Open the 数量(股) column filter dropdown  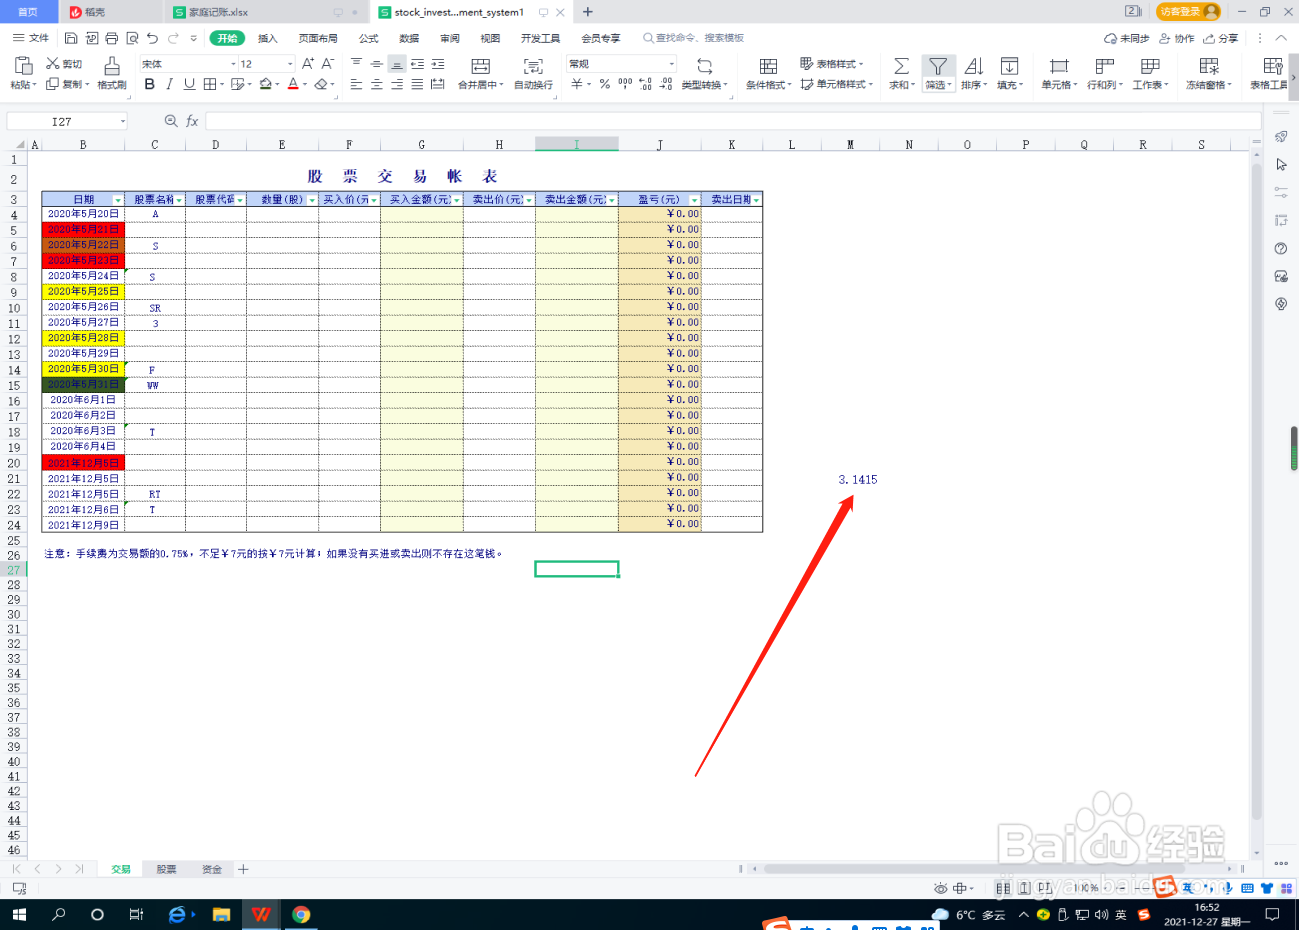[x=312, y=200]
